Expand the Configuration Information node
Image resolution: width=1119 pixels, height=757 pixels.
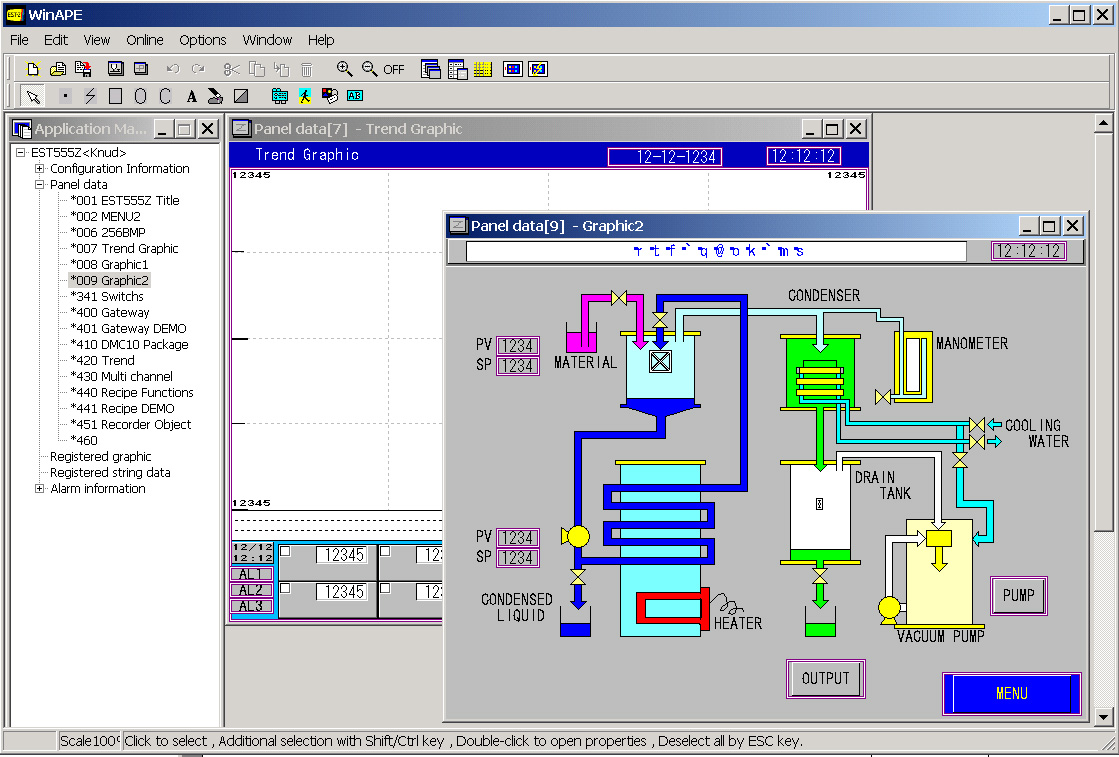pos(40,169)
